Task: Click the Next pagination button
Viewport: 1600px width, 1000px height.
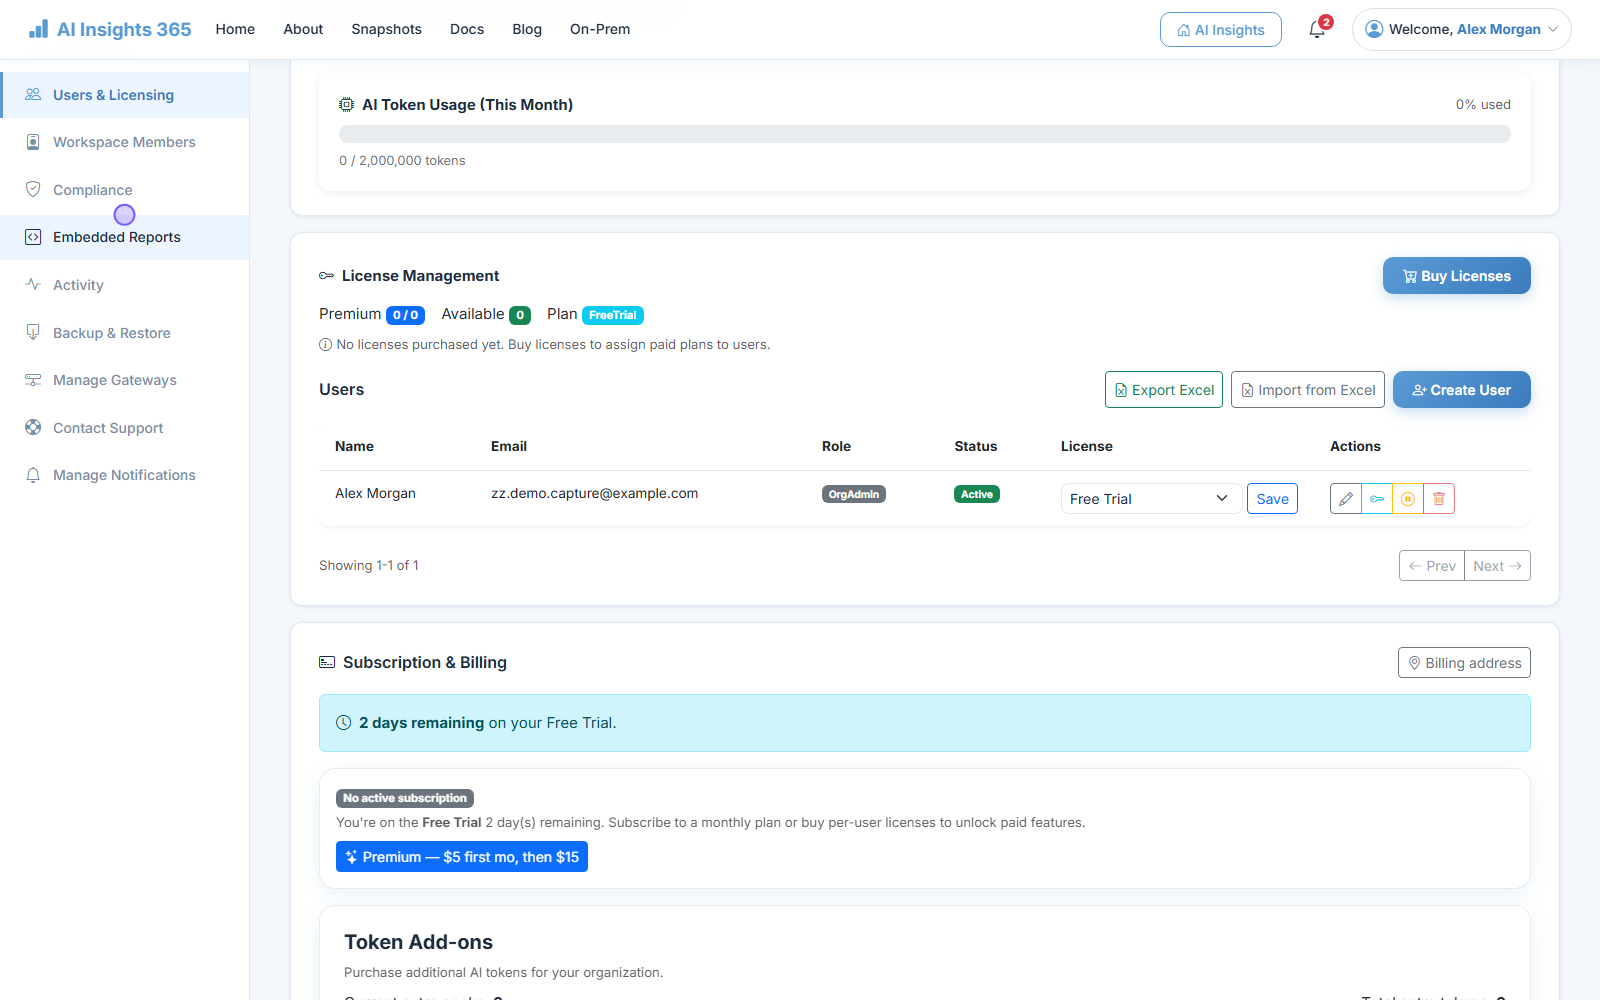Action: pos(1498,566)
